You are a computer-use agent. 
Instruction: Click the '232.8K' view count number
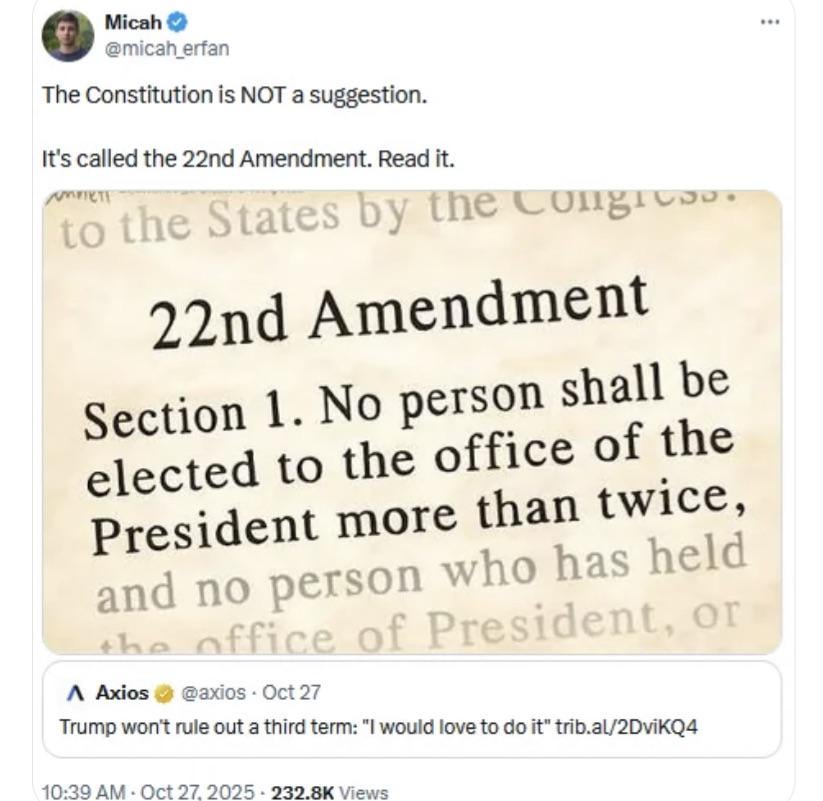pyautogui.click(x=304, y=792)
